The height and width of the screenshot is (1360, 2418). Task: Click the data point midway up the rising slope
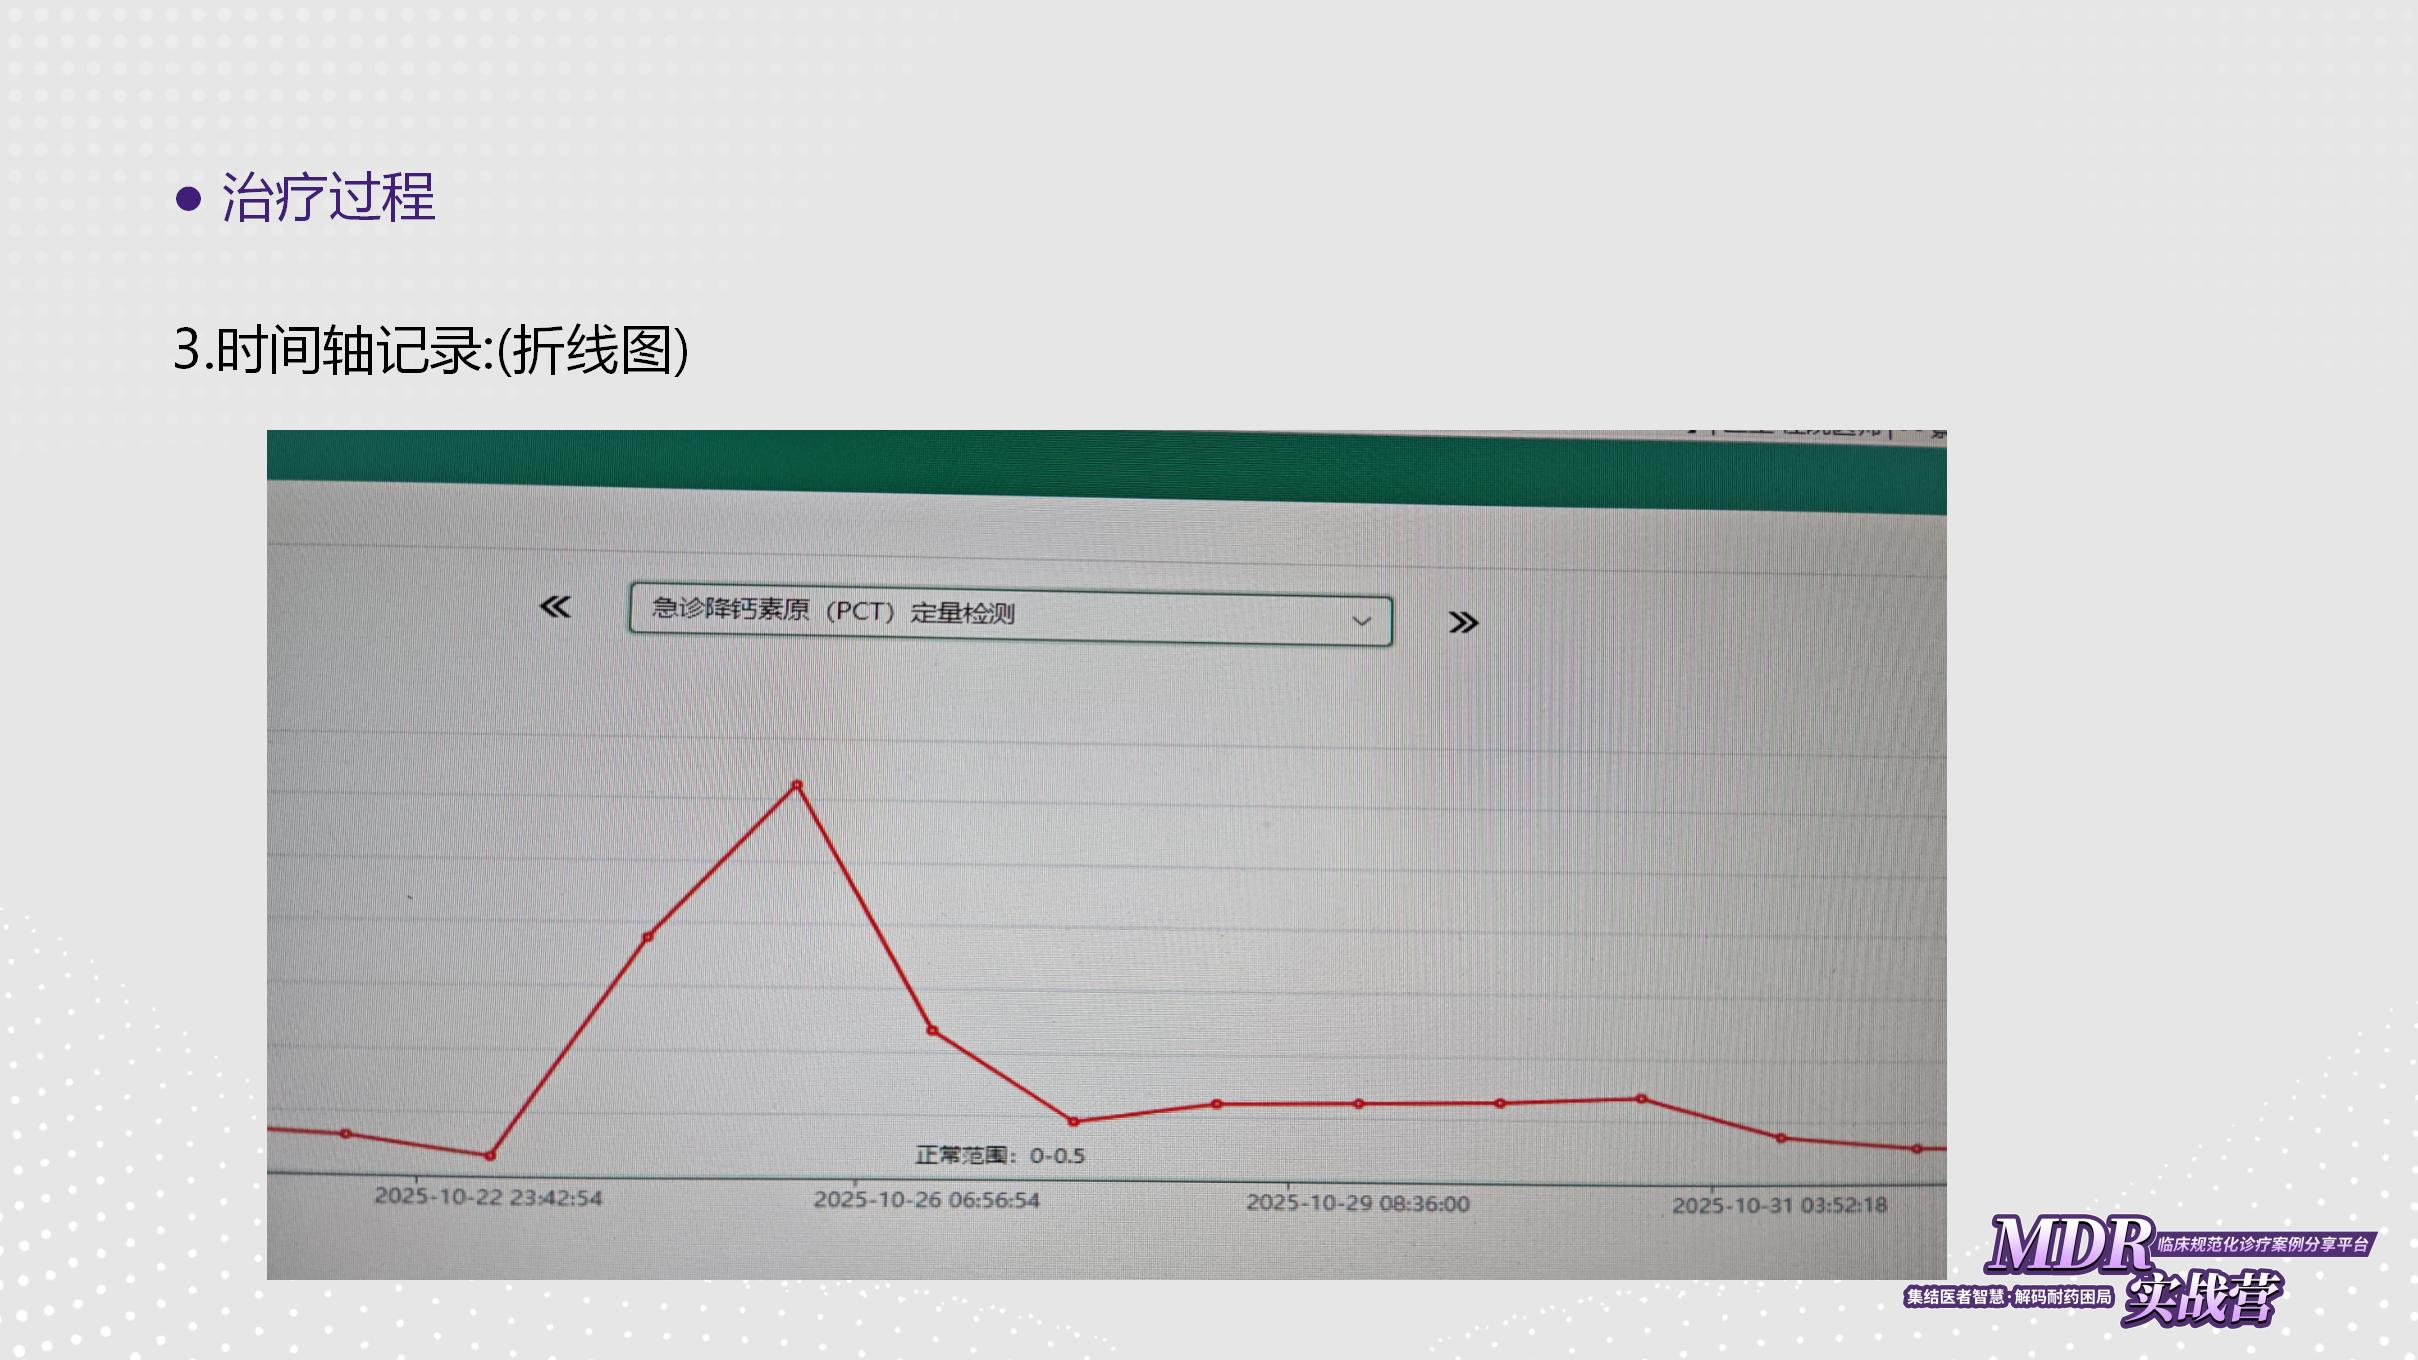click(648, 937)
